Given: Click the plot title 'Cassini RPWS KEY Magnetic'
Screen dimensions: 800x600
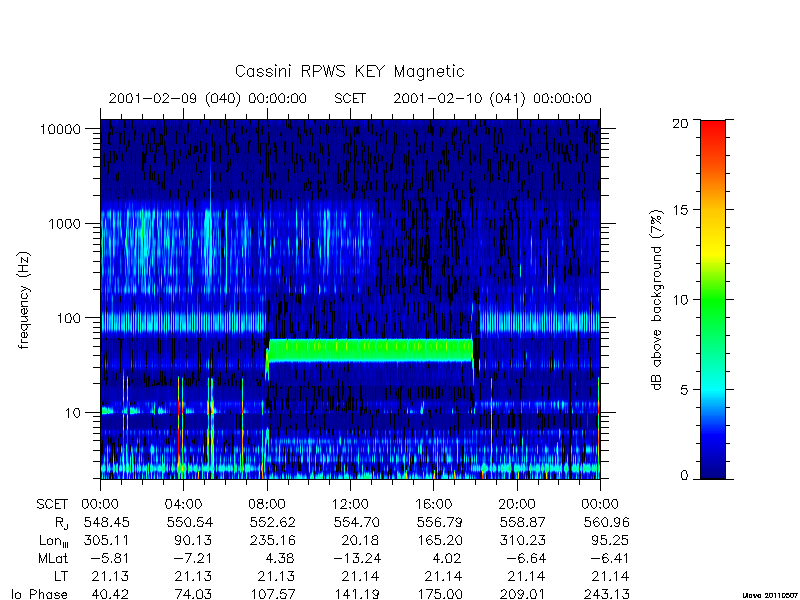Looking at the screenshot, I should pyautogui.click(x=349, y=71).
